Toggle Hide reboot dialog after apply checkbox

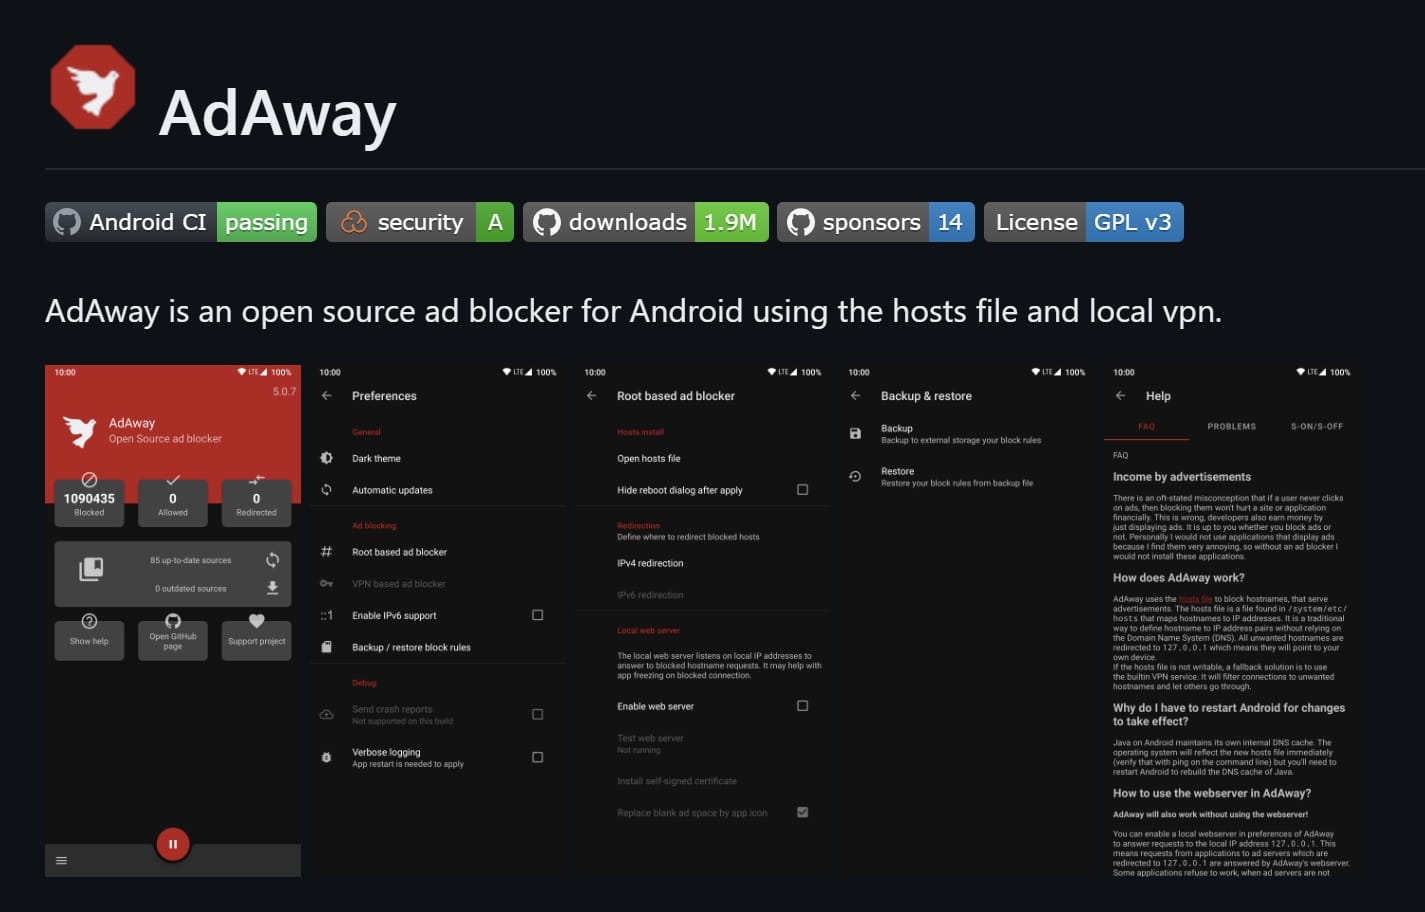click(802, 490)
